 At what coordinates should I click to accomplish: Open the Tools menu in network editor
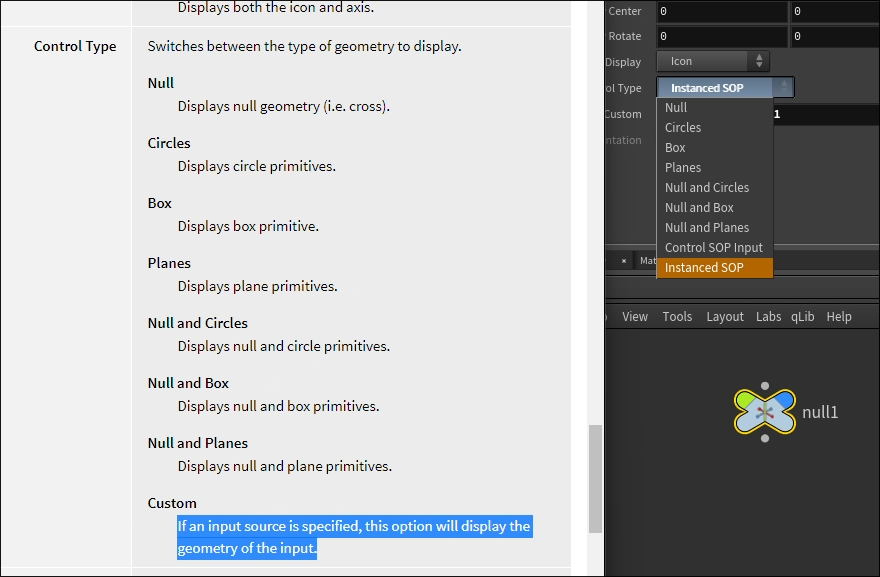click(x=677, y=317)
